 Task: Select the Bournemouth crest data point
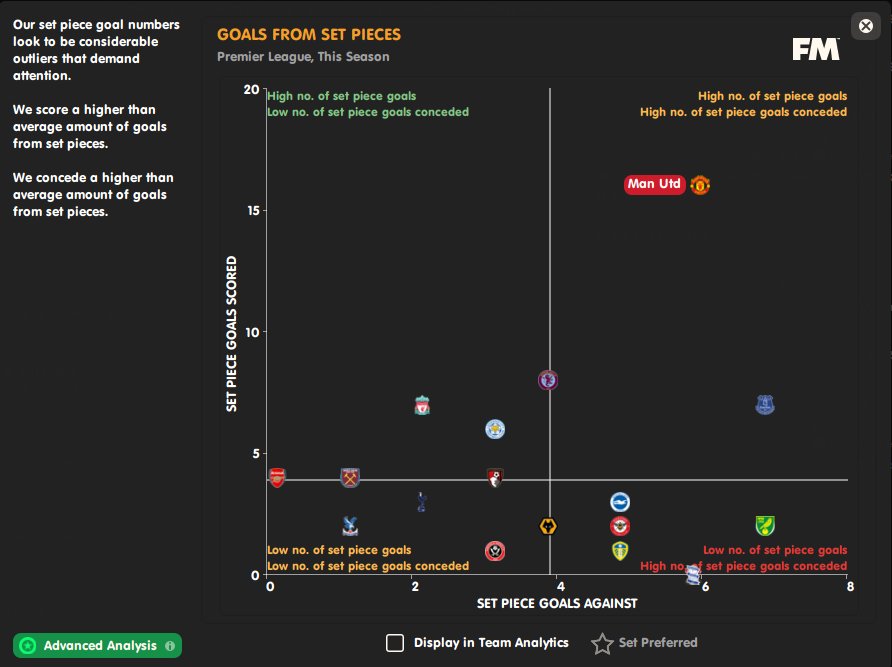point(494,477)
